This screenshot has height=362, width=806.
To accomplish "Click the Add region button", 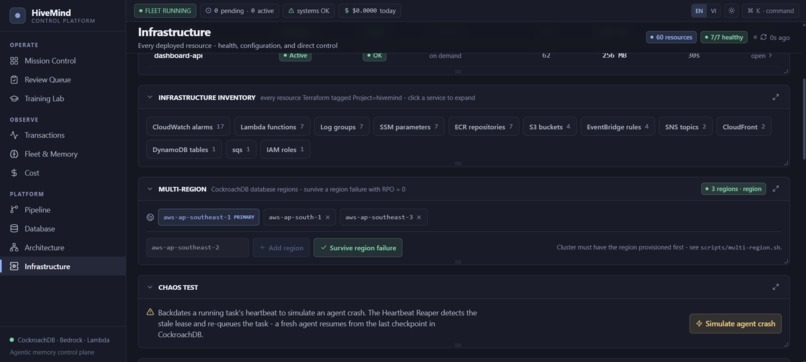I will point(281,247).
